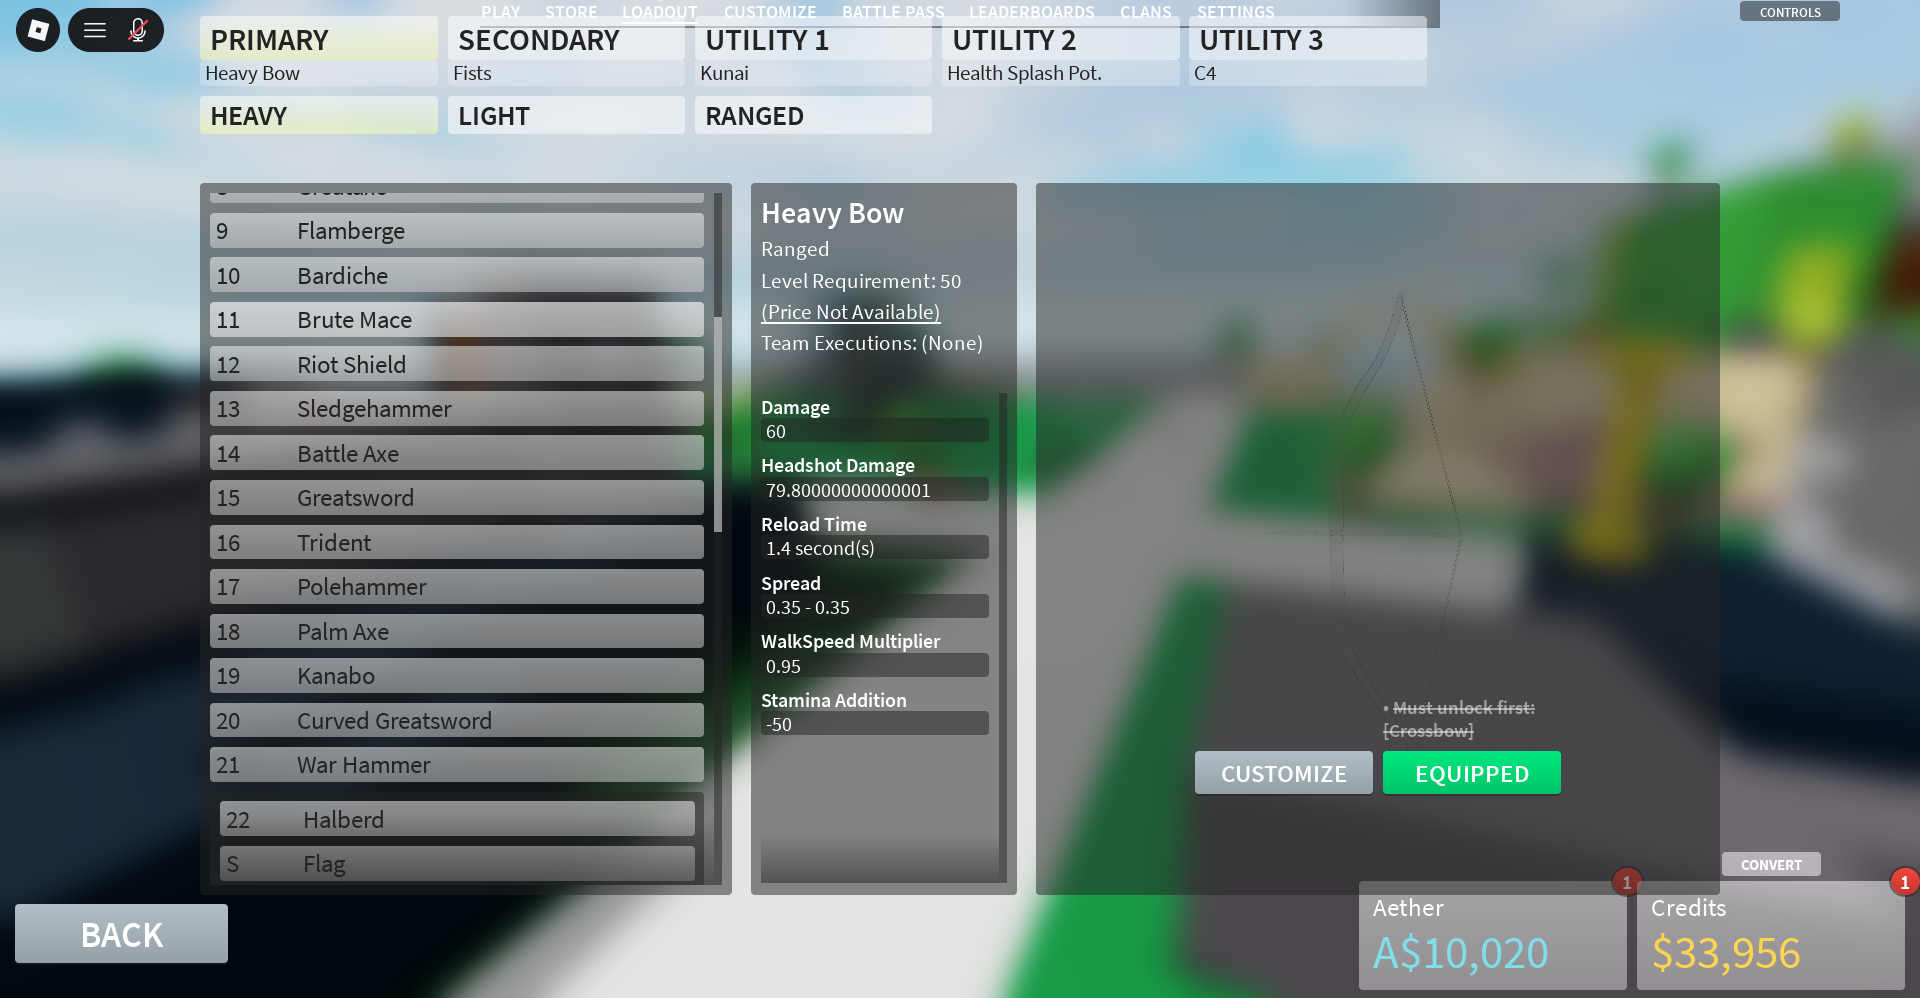
Task: Select Polehammer in the weapon list
Action: pyautogui.click(x=457, y=587)
